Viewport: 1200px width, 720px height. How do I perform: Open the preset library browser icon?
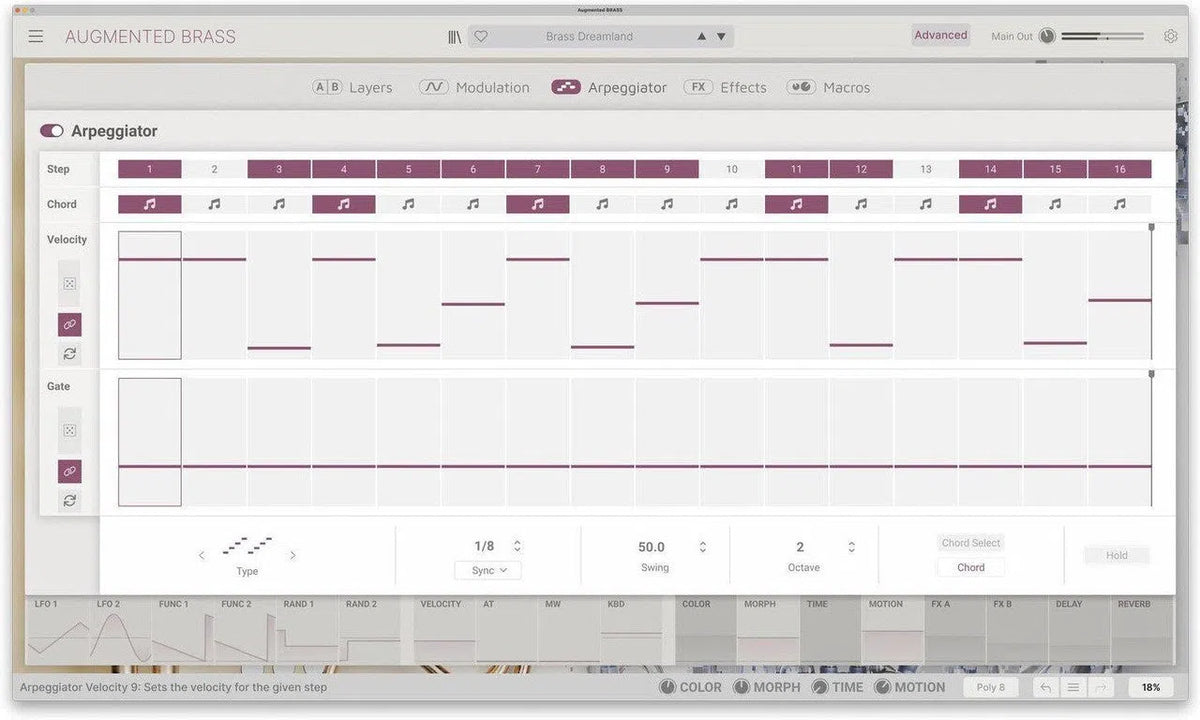click(x=454, y=36)
